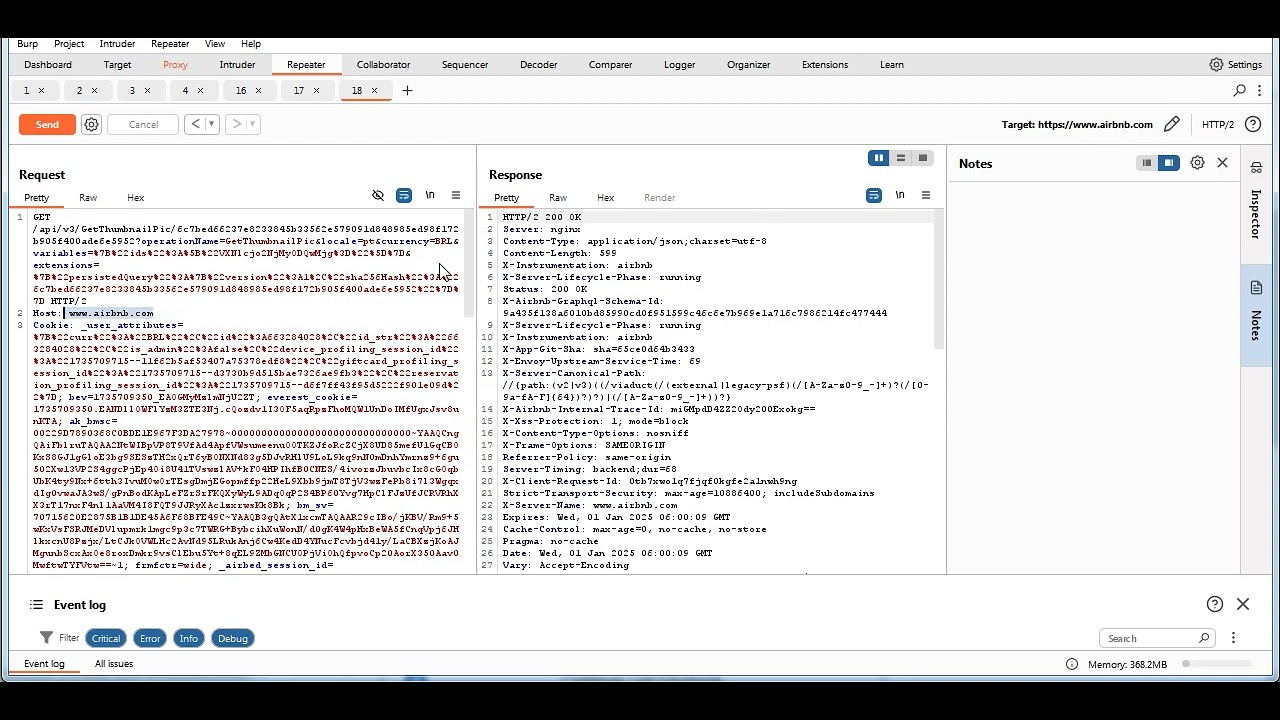Viewport: 1280px width, 720px height.
Task: Switch to the Proxy tab
Action: coord(175,65)
